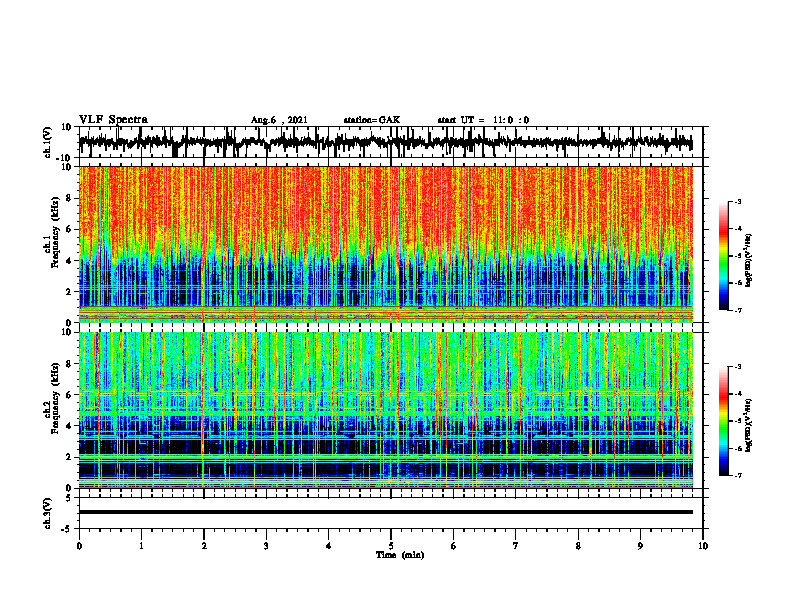Click time axis tick label "5"

391,546
